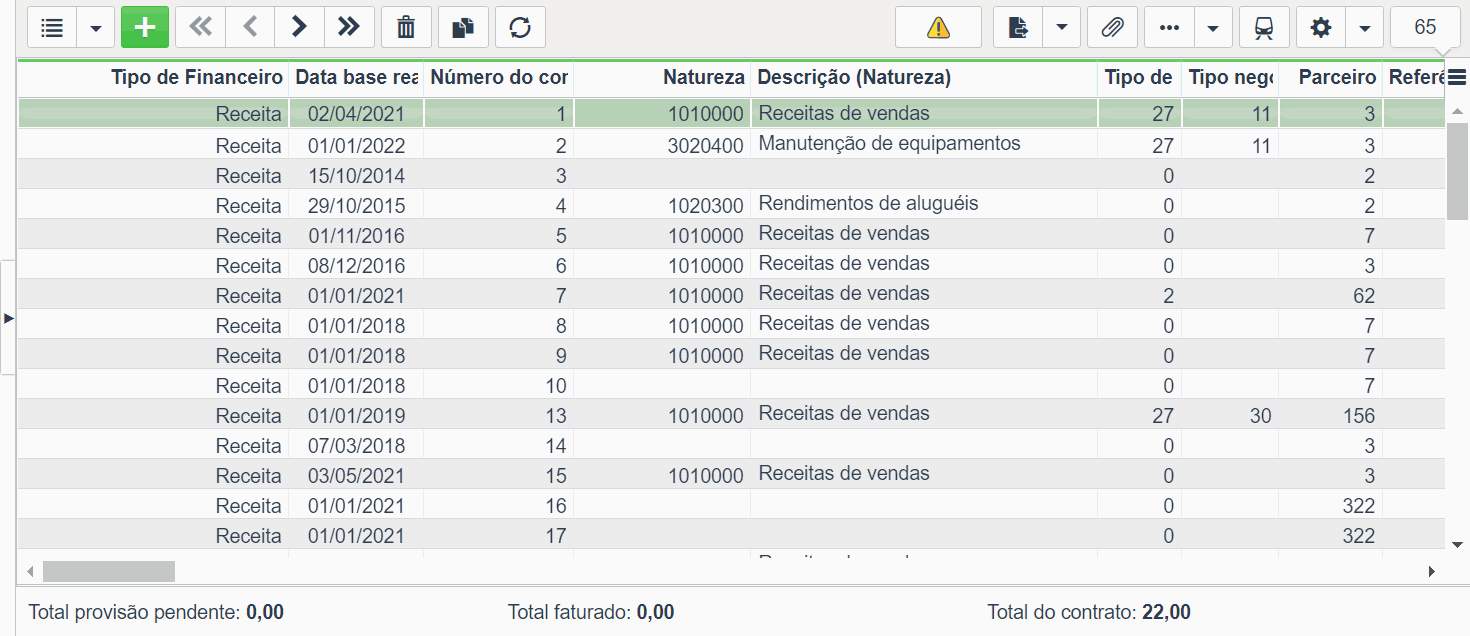
Task: Click Total do contrato value 22,00
Action: 1166,612
